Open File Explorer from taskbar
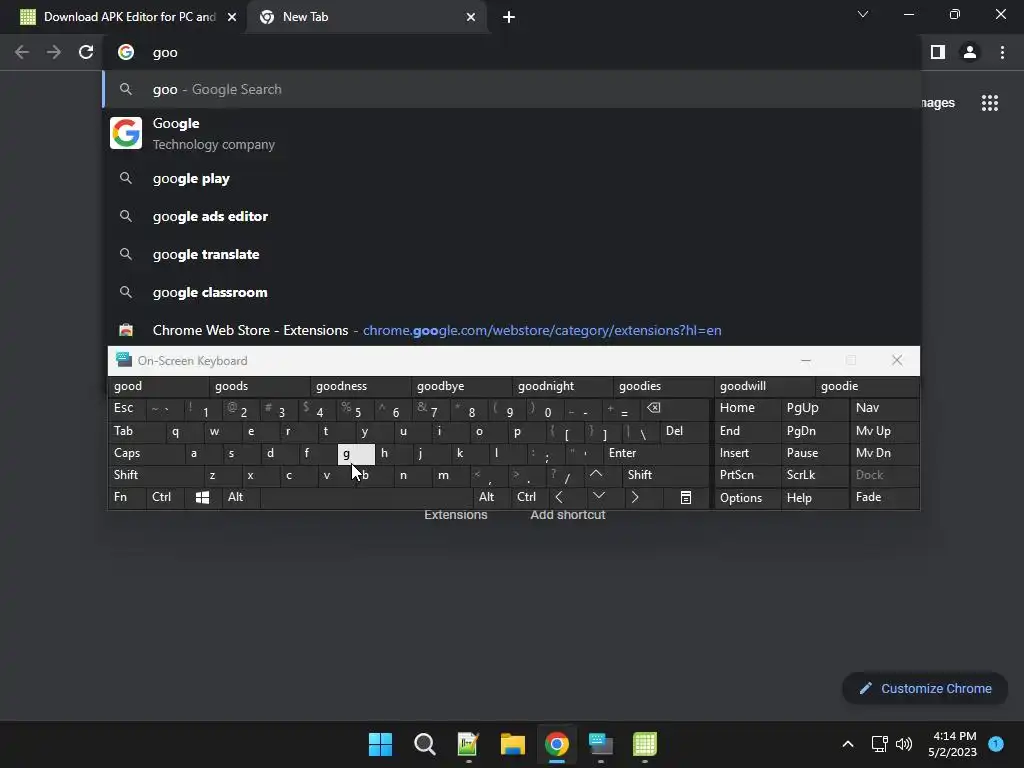Image resolution: width=1024 pixels, height=768 pixels. click(x=513, y=744)
